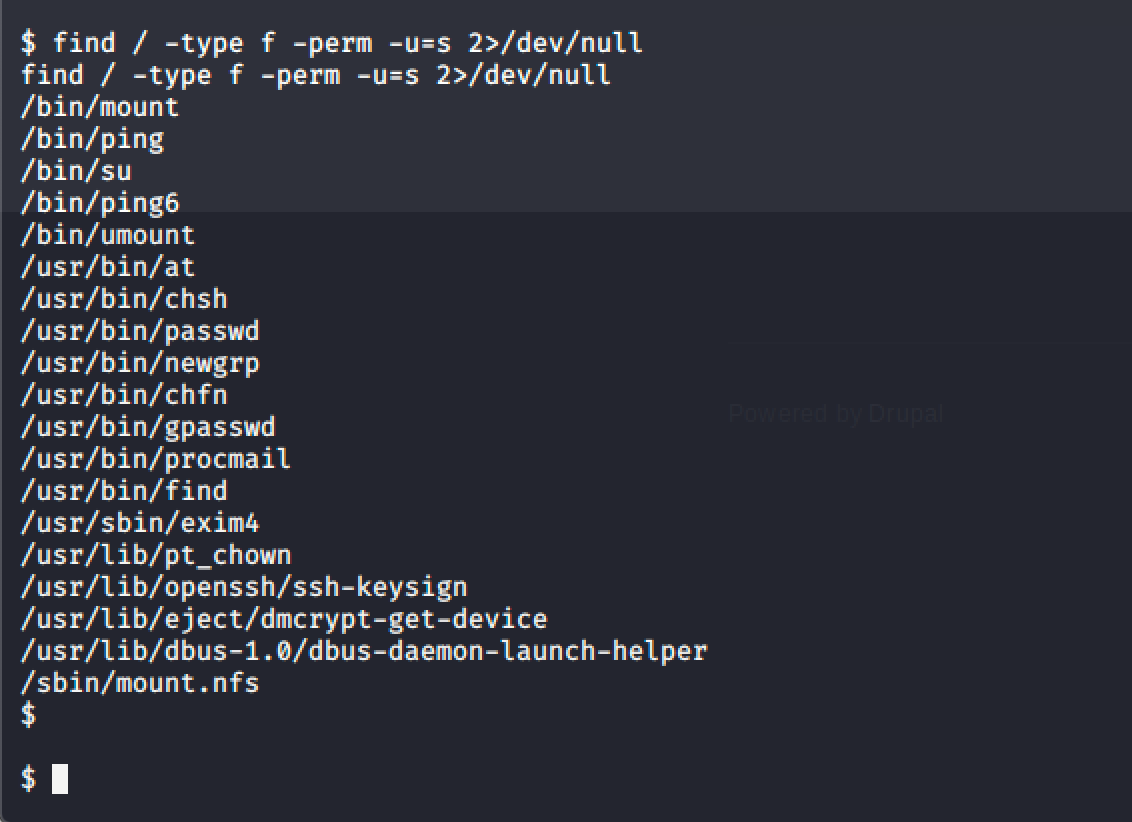Click the /bin/umount output line
Screen dimensions: 1132x822
pyautogui.click(x=108, y=235)
